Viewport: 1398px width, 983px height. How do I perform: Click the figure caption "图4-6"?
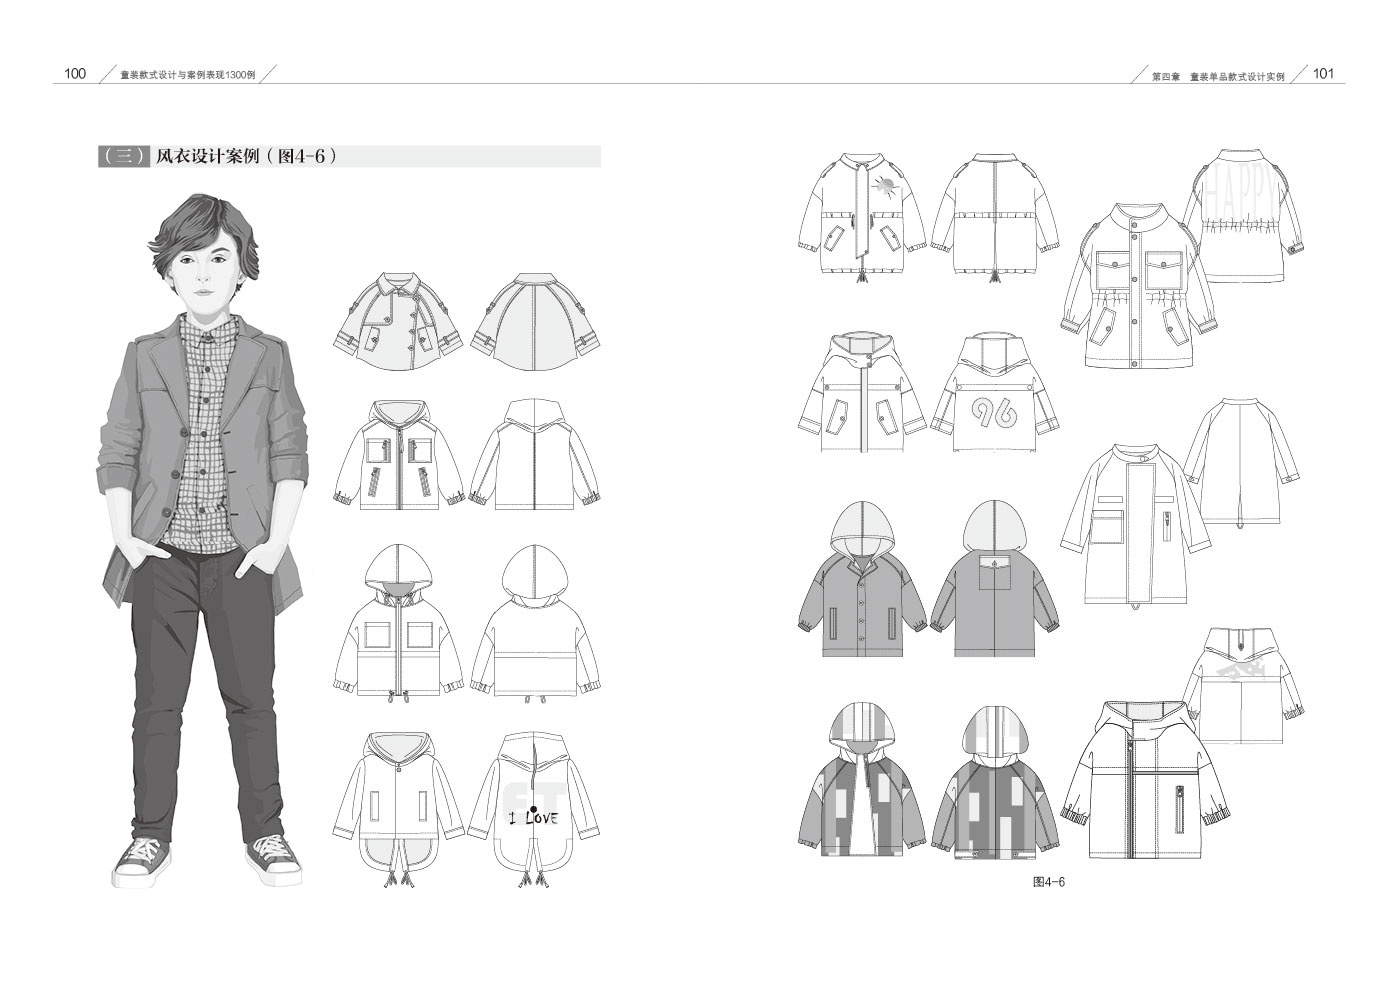coord(1049,881)
